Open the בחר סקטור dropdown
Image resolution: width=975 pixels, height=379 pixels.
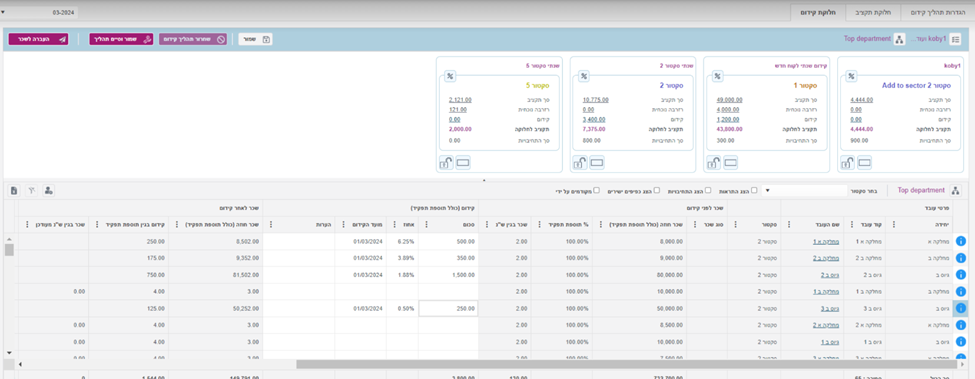pos(805,191)
